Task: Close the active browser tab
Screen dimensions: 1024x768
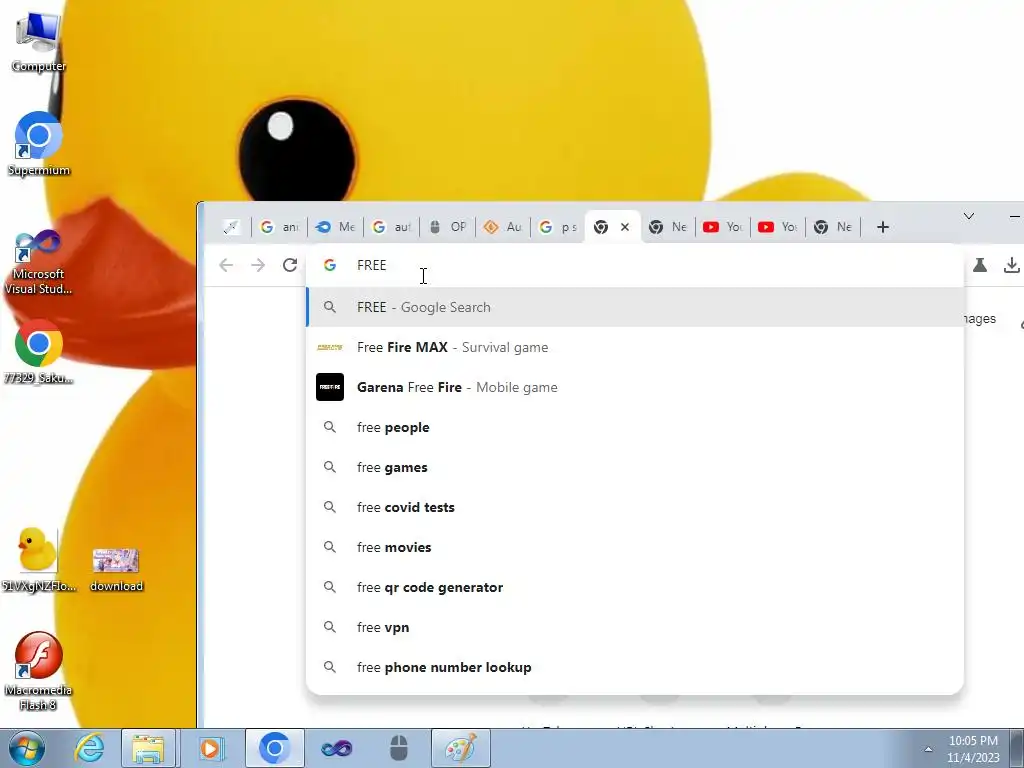Action: pyautogui.click(x=625, y=227)
